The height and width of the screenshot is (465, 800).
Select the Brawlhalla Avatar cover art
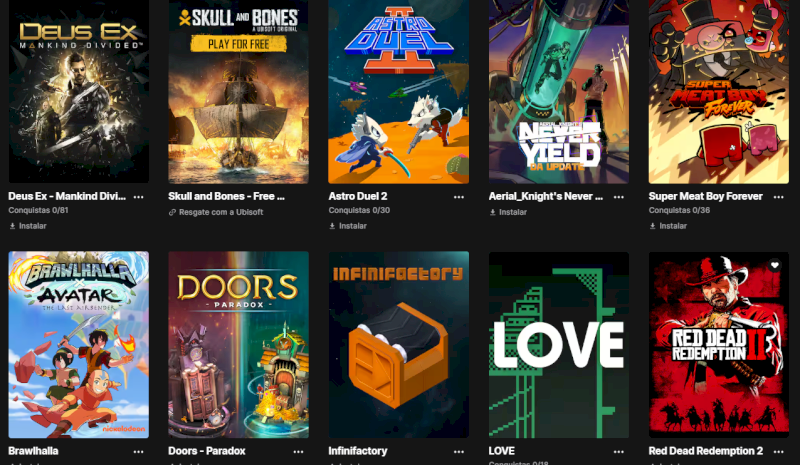click(79, 345)
